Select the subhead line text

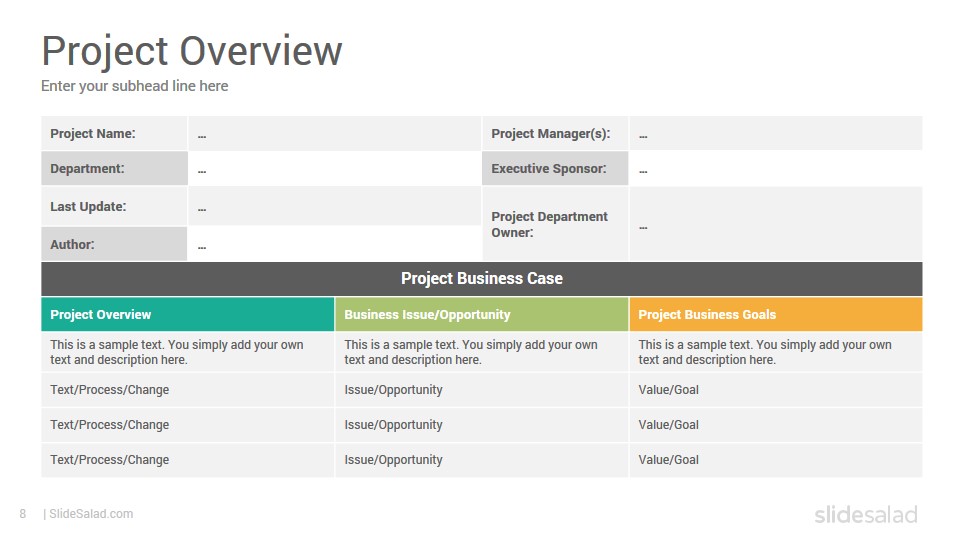click(x=134, y=86)
